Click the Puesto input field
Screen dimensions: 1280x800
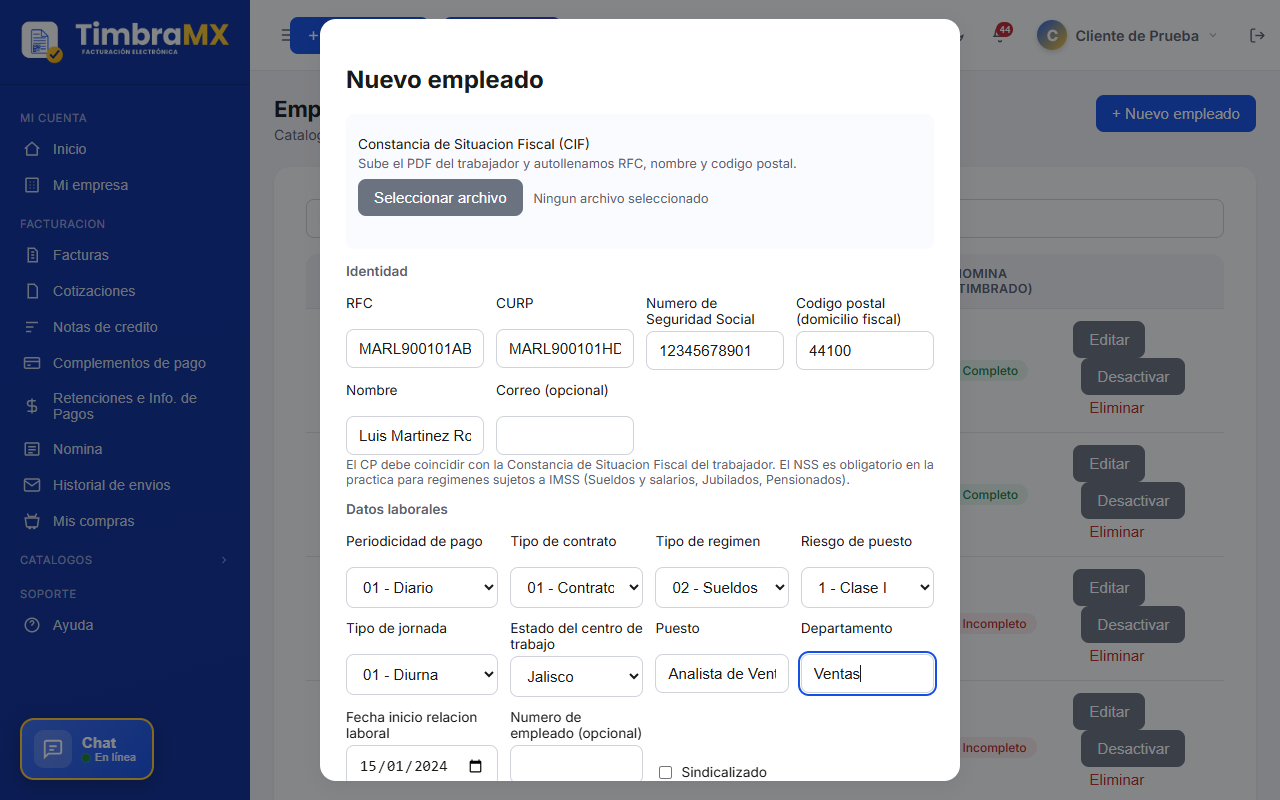(722, 673)
